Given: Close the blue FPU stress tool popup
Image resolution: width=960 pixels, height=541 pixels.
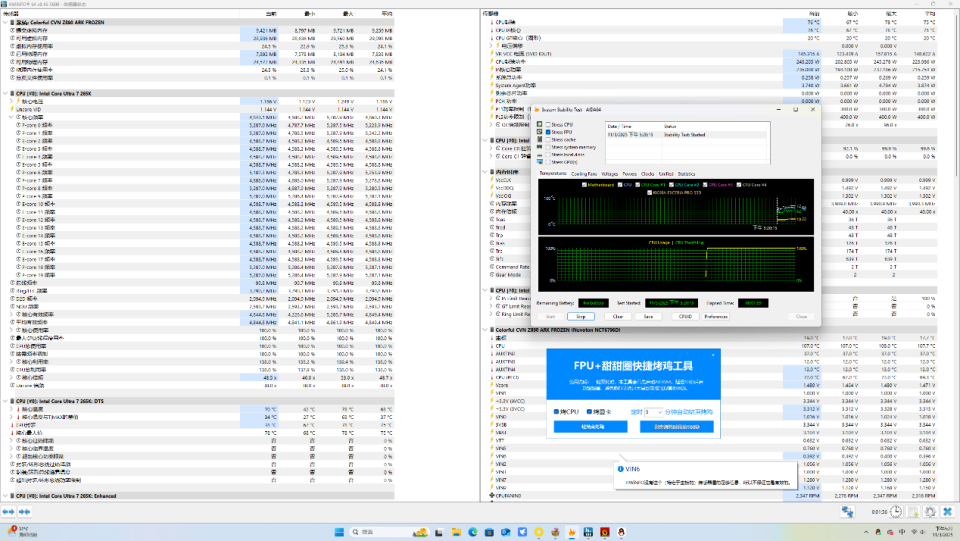Looking at the screenshot, I should click(711, 356).
